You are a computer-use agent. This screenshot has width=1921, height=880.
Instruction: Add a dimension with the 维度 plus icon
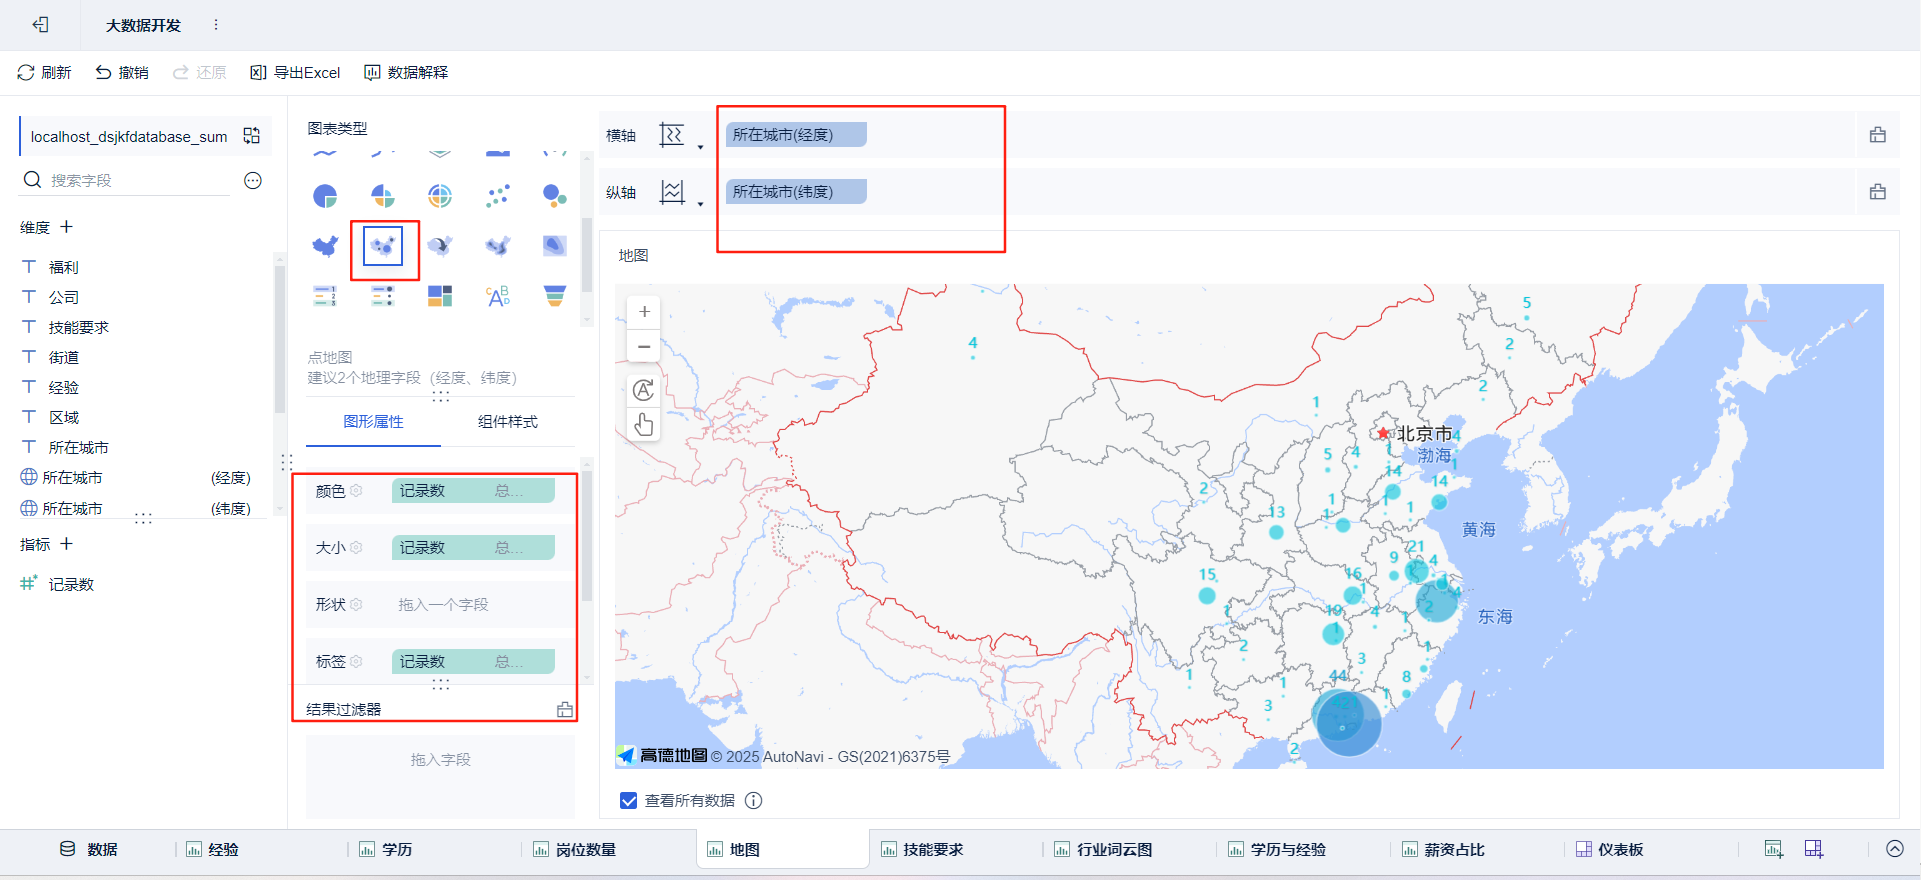point(67,227)
